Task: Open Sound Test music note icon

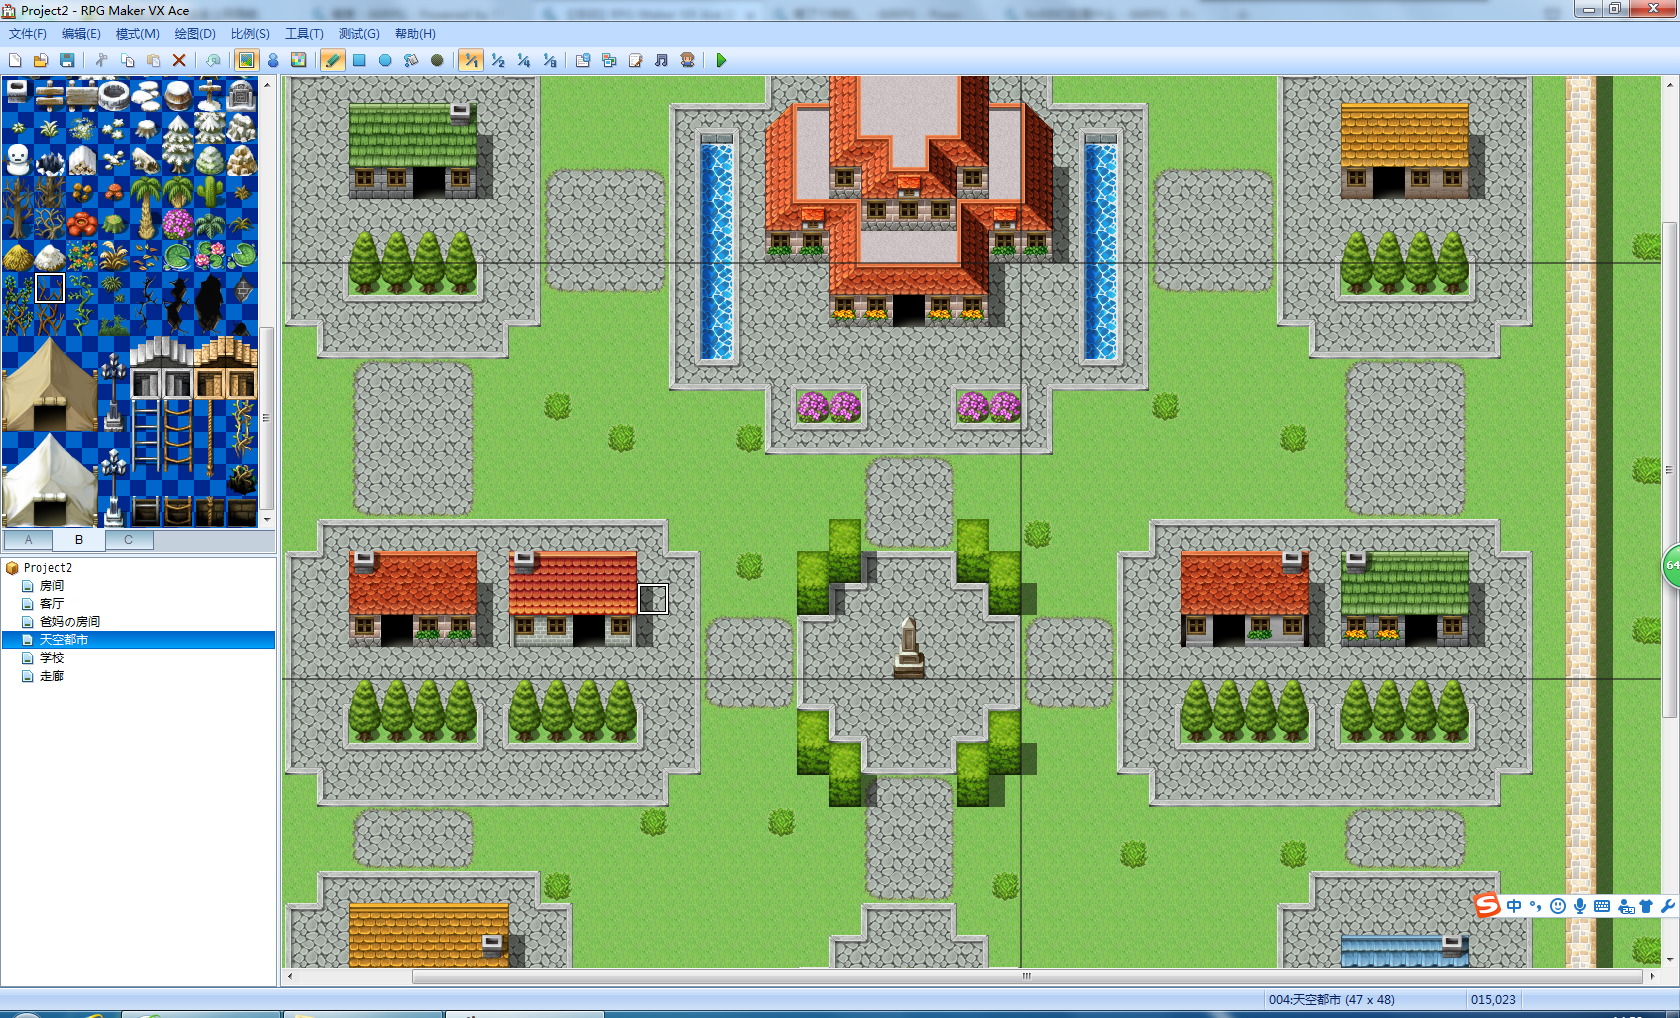Action: 661,61
